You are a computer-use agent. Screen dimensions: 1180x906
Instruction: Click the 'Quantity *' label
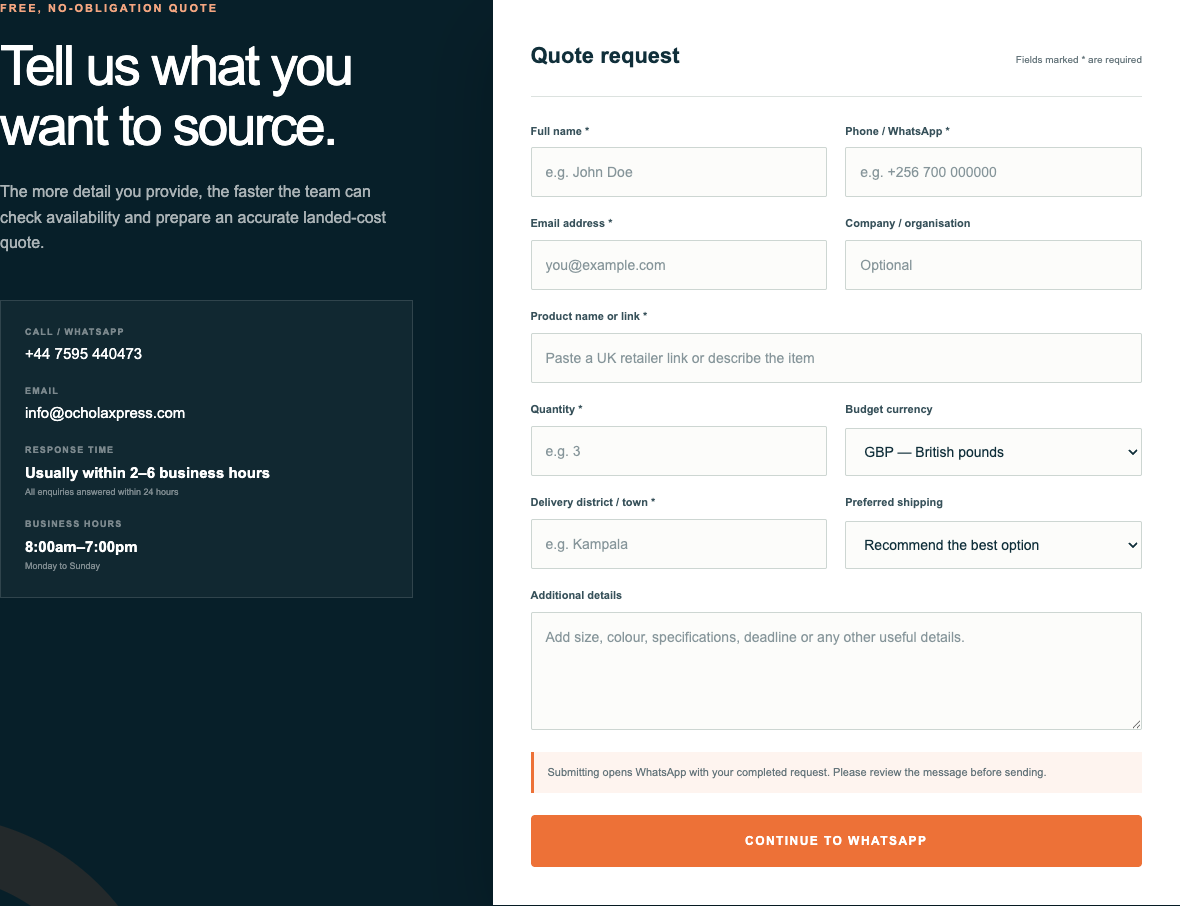556,409
